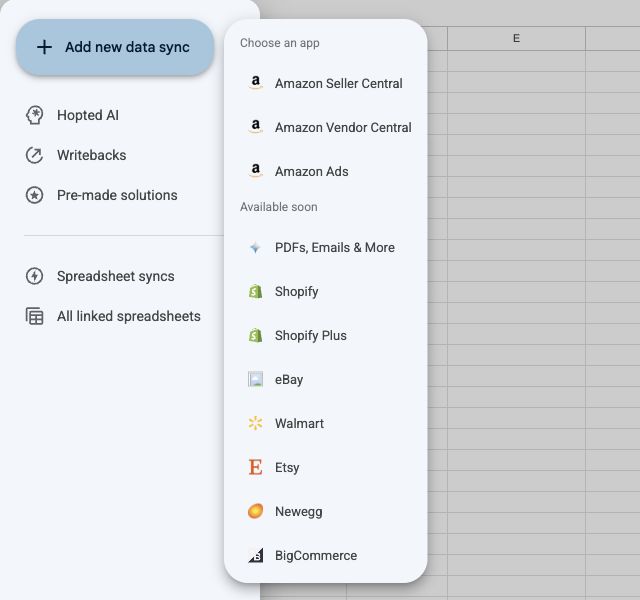Go to Writebacks
640x600 pixels.
[x=91, y=156]
